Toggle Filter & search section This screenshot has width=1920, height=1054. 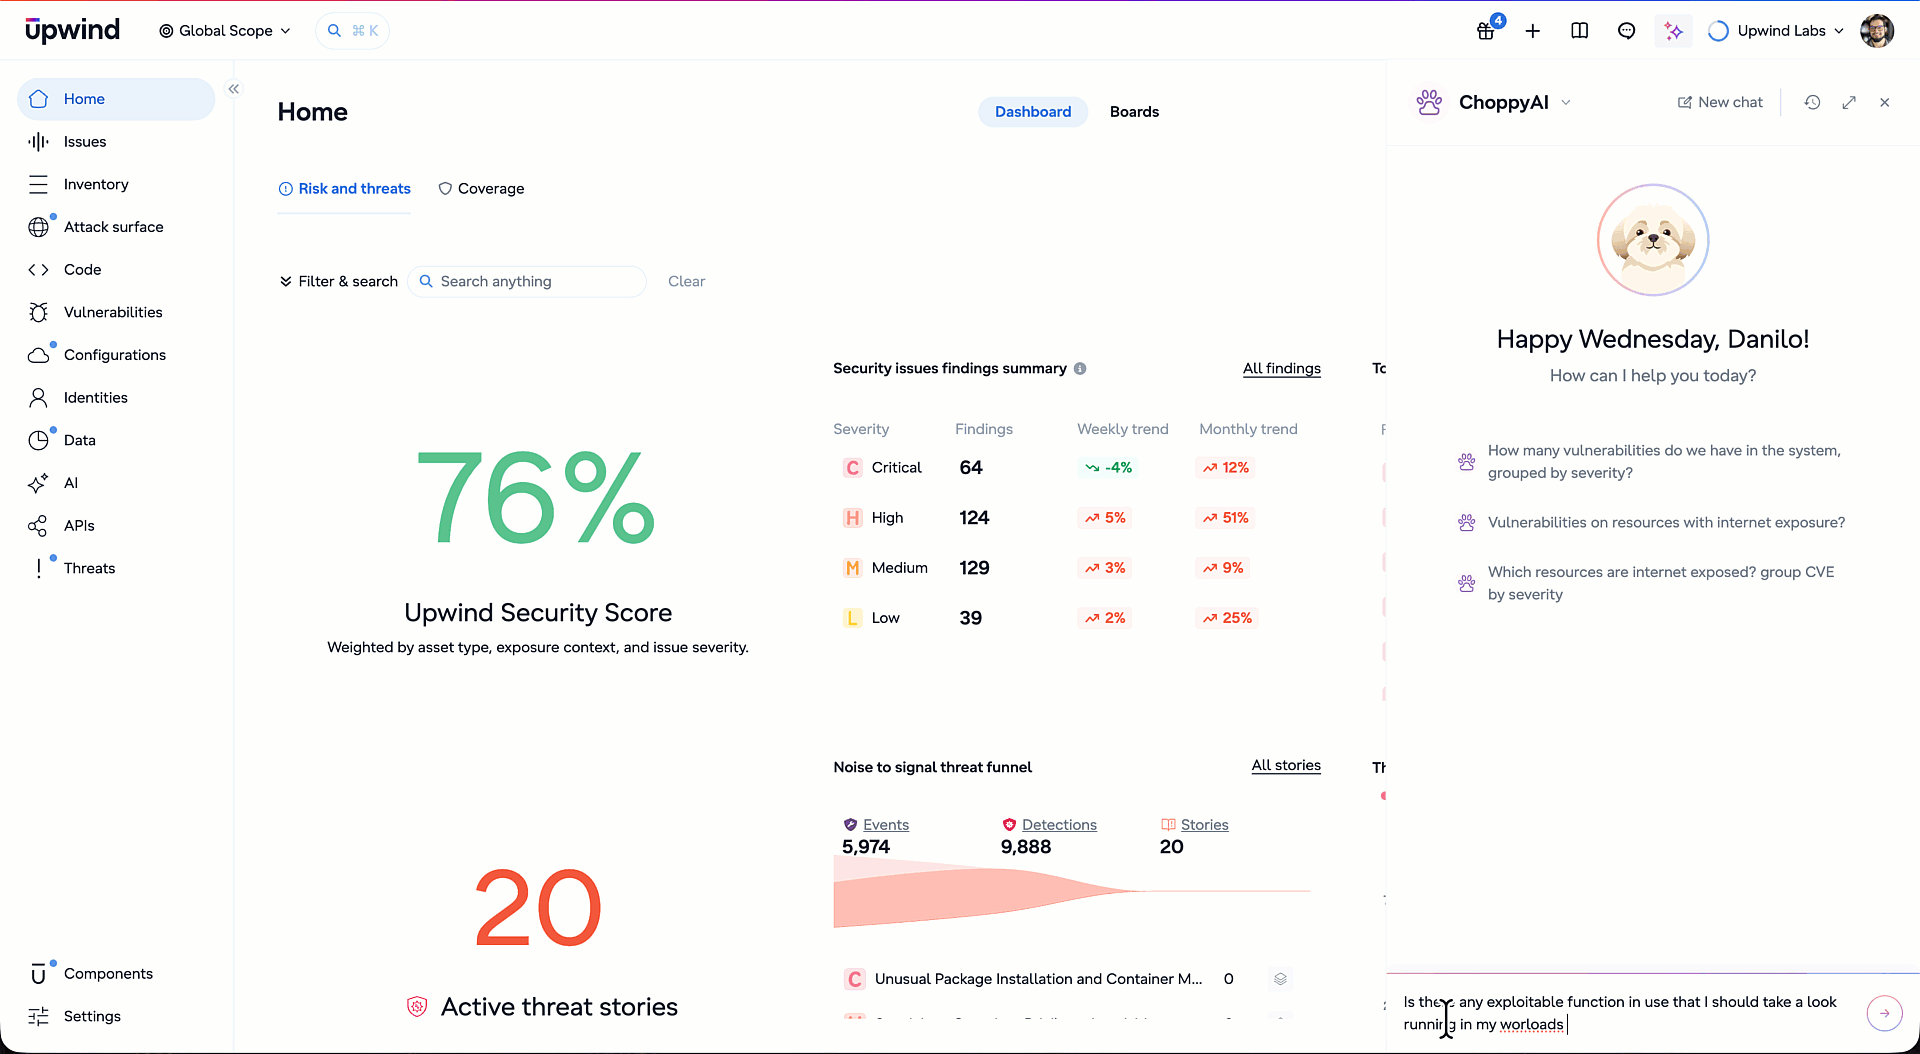coord(338,282)
